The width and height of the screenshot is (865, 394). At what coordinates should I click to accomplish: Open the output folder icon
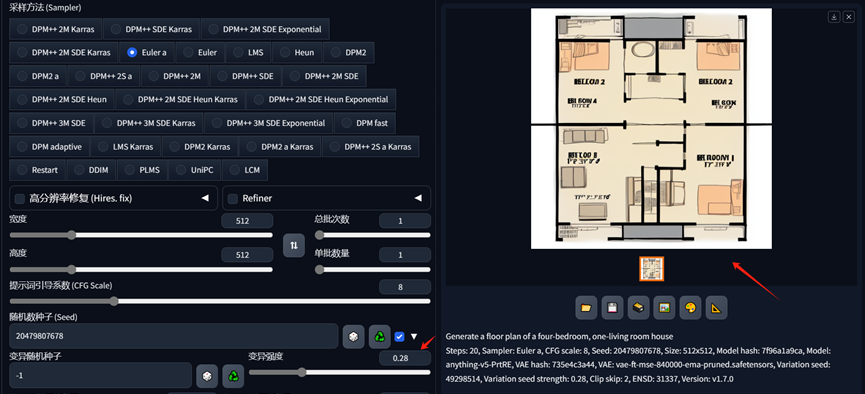pos(586,308)
